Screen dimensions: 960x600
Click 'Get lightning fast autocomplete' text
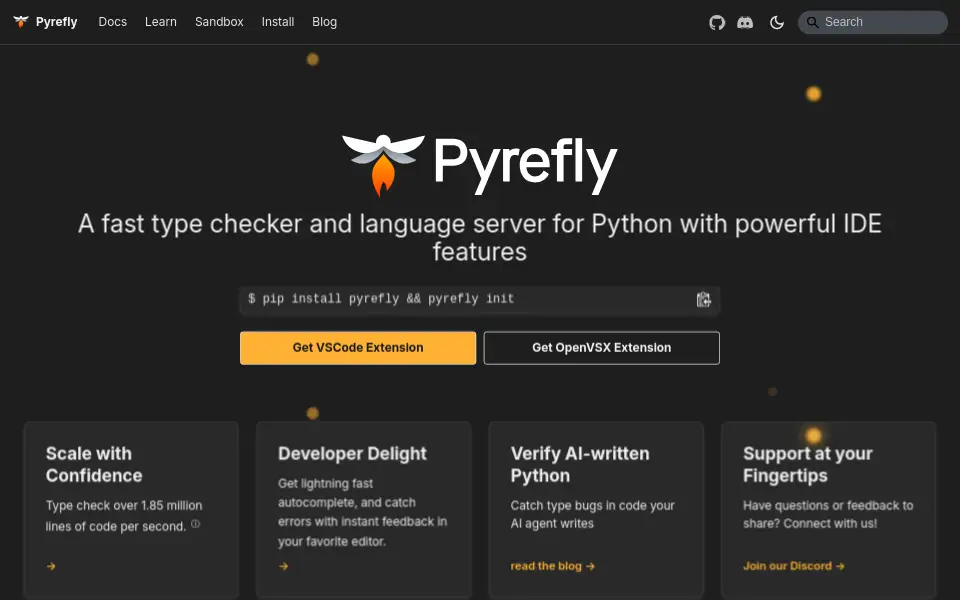pos(362,512)
